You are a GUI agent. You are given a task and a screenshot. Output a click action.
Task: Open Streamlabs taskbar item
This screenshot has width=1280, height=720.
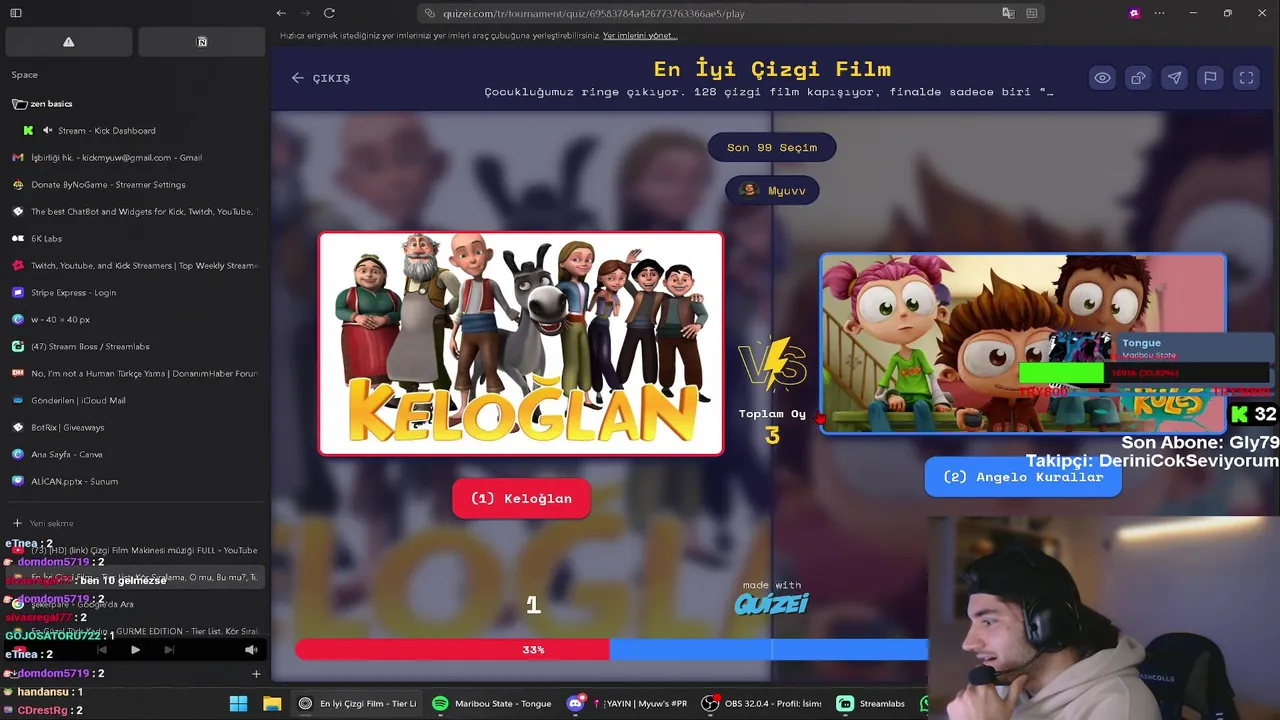[x=871, y=704]
